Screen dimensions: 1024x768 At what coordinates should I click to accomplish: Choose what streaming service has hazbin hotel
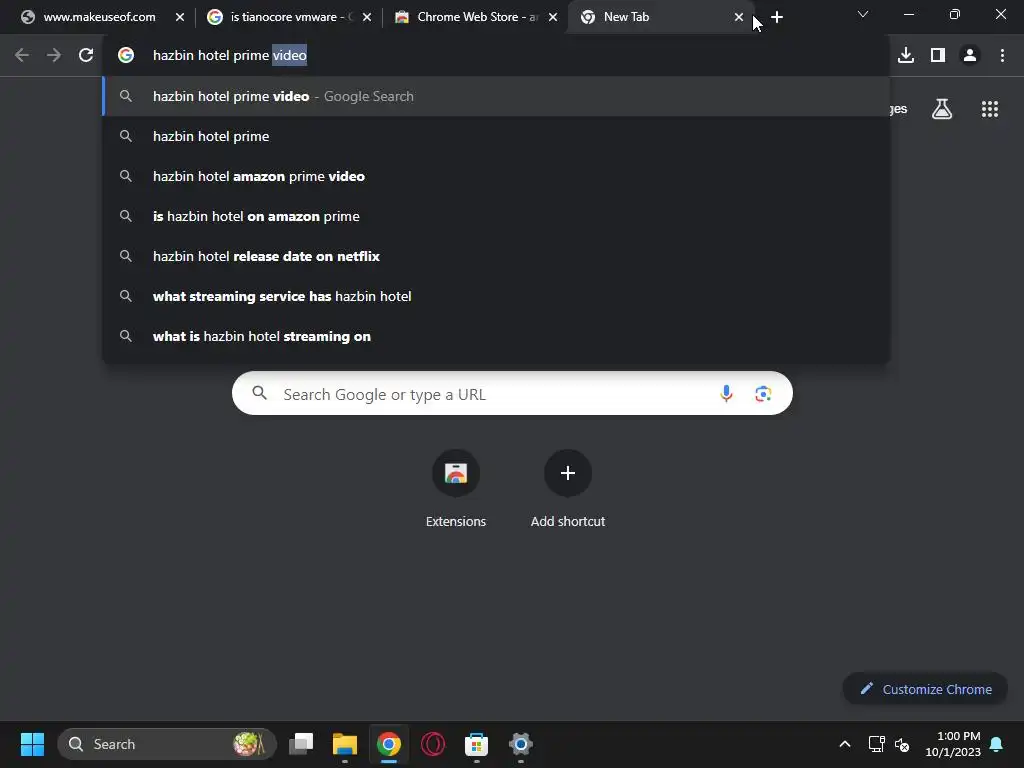pyautogui.click(x=496, y=296)
